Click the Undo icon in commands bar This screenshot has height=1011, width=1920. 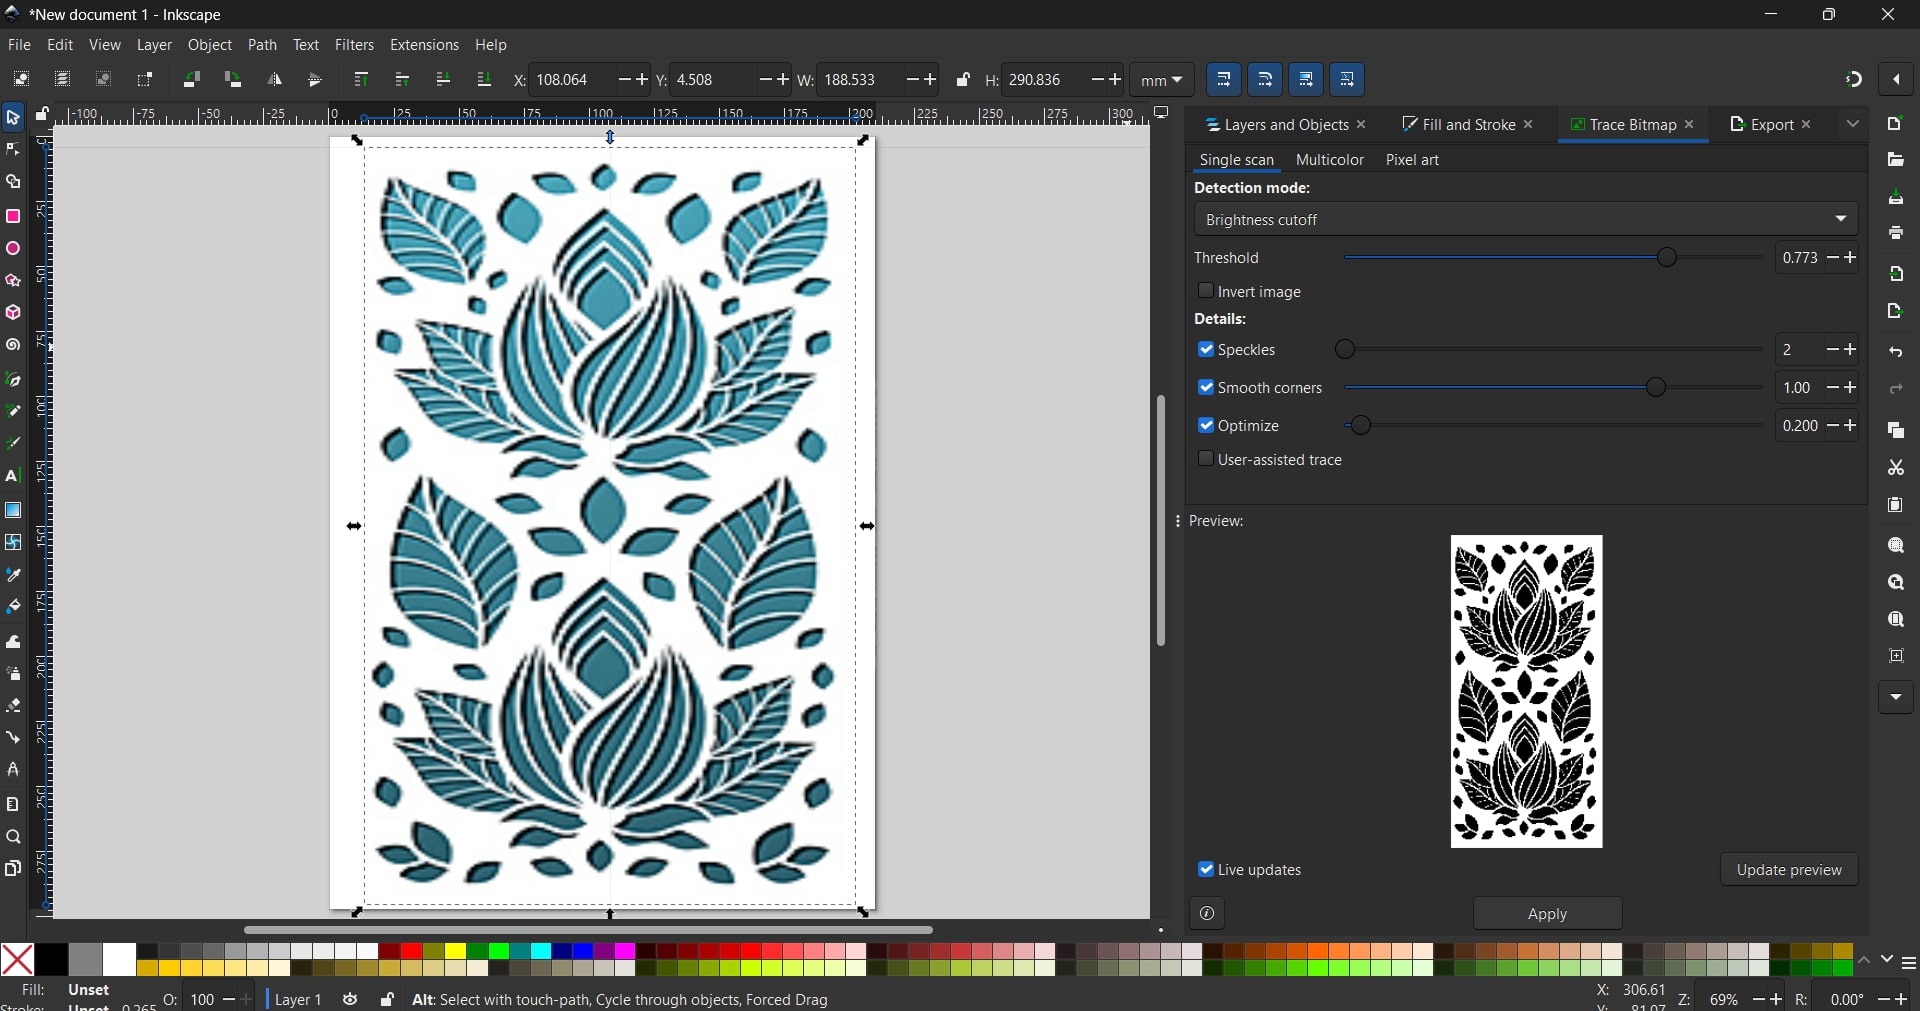pyautogui.click(x=1896, y=352)
